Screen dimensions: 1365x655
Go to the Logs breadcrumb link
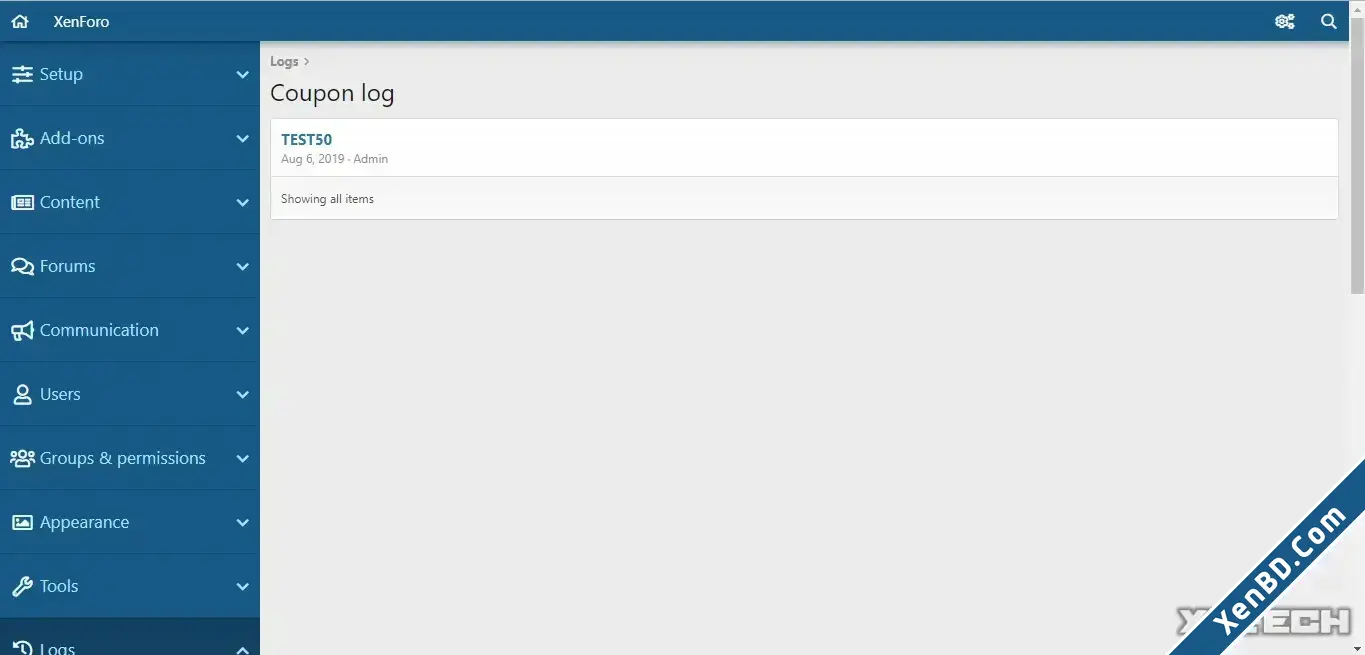click(x=284, y=61)
